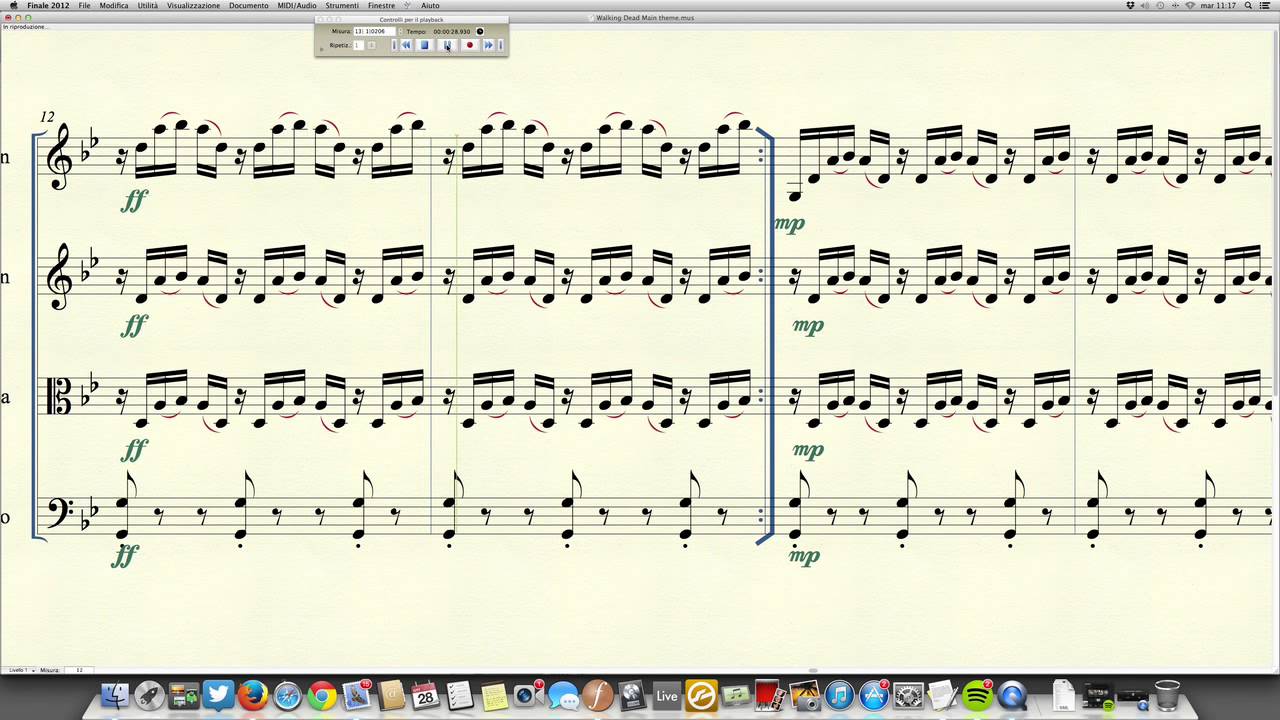Open Reminders checklist in the Dock

(460, 696)
